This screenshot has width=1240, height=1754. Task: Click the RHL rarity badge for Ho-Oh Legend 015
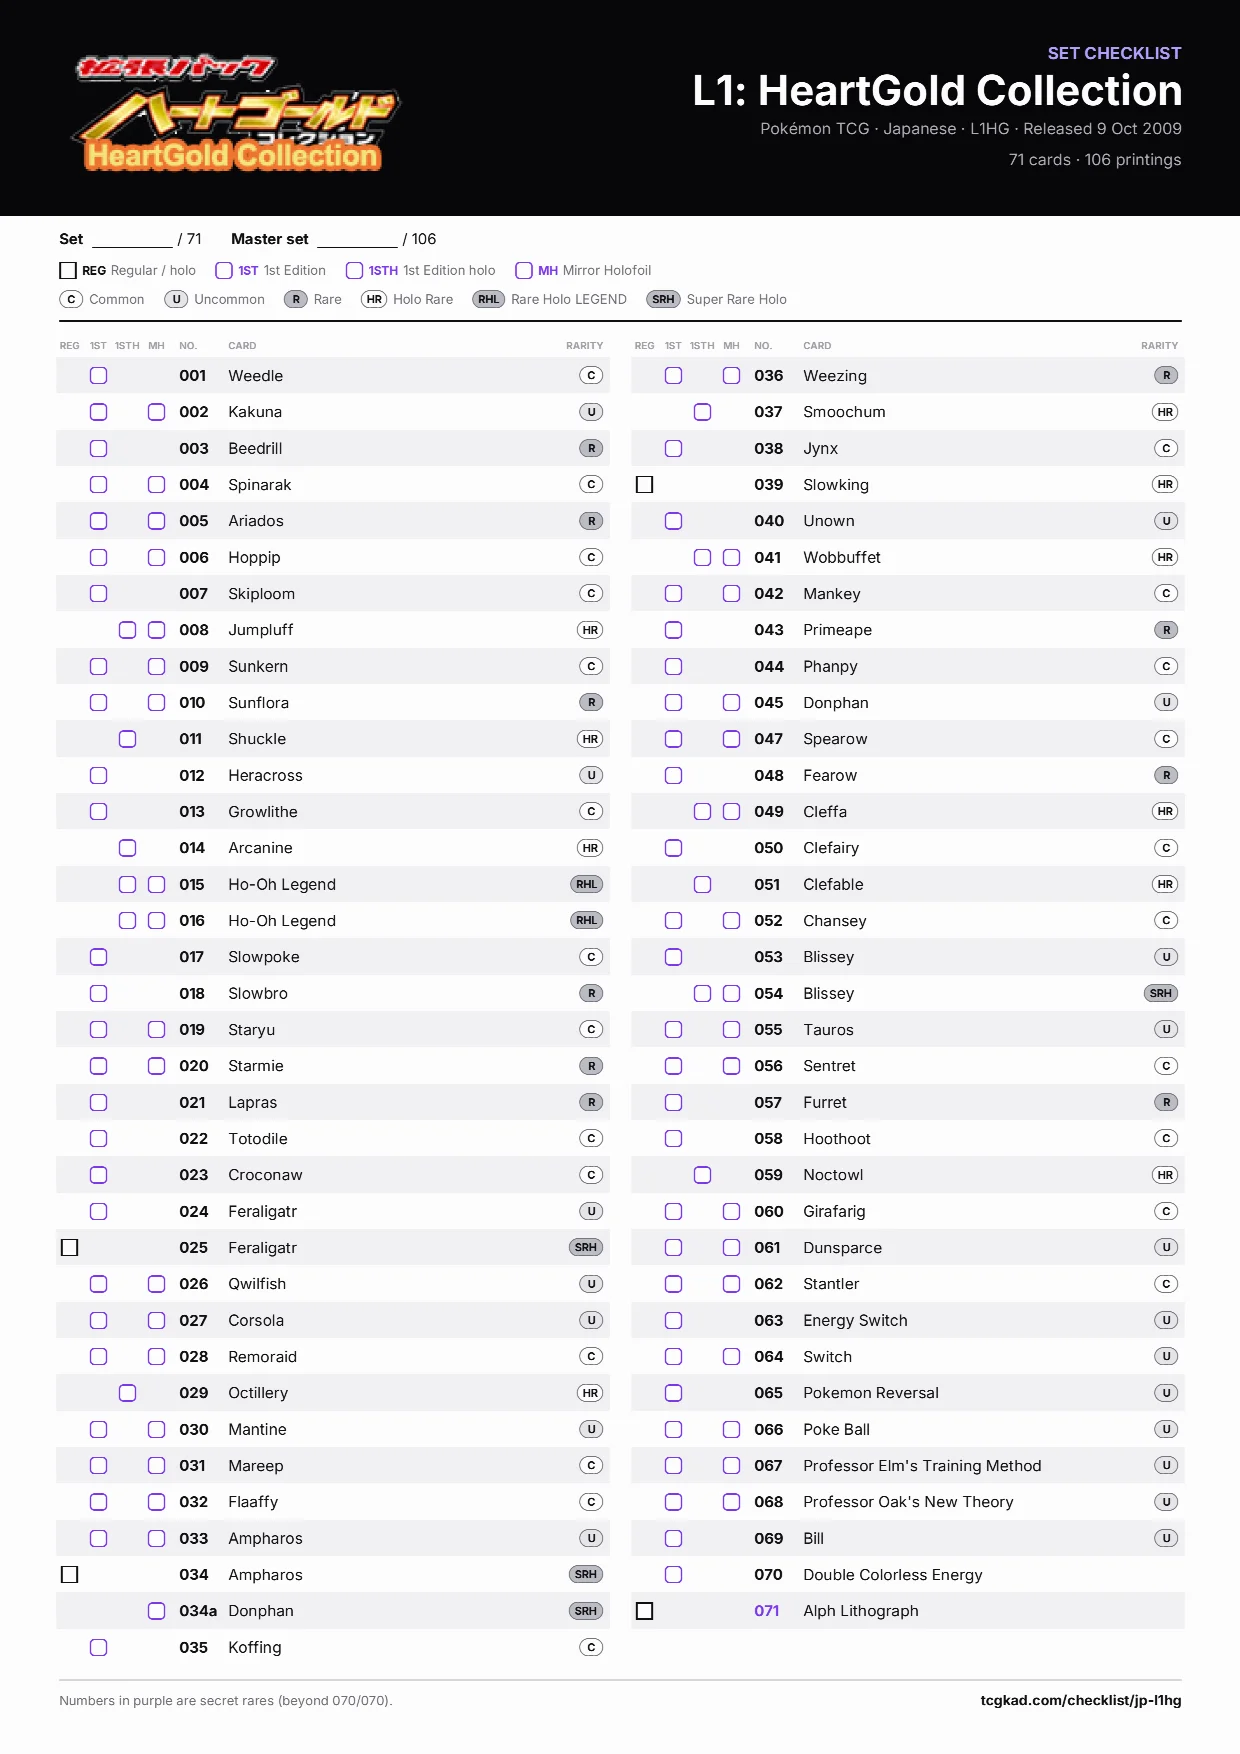point(587,884)
